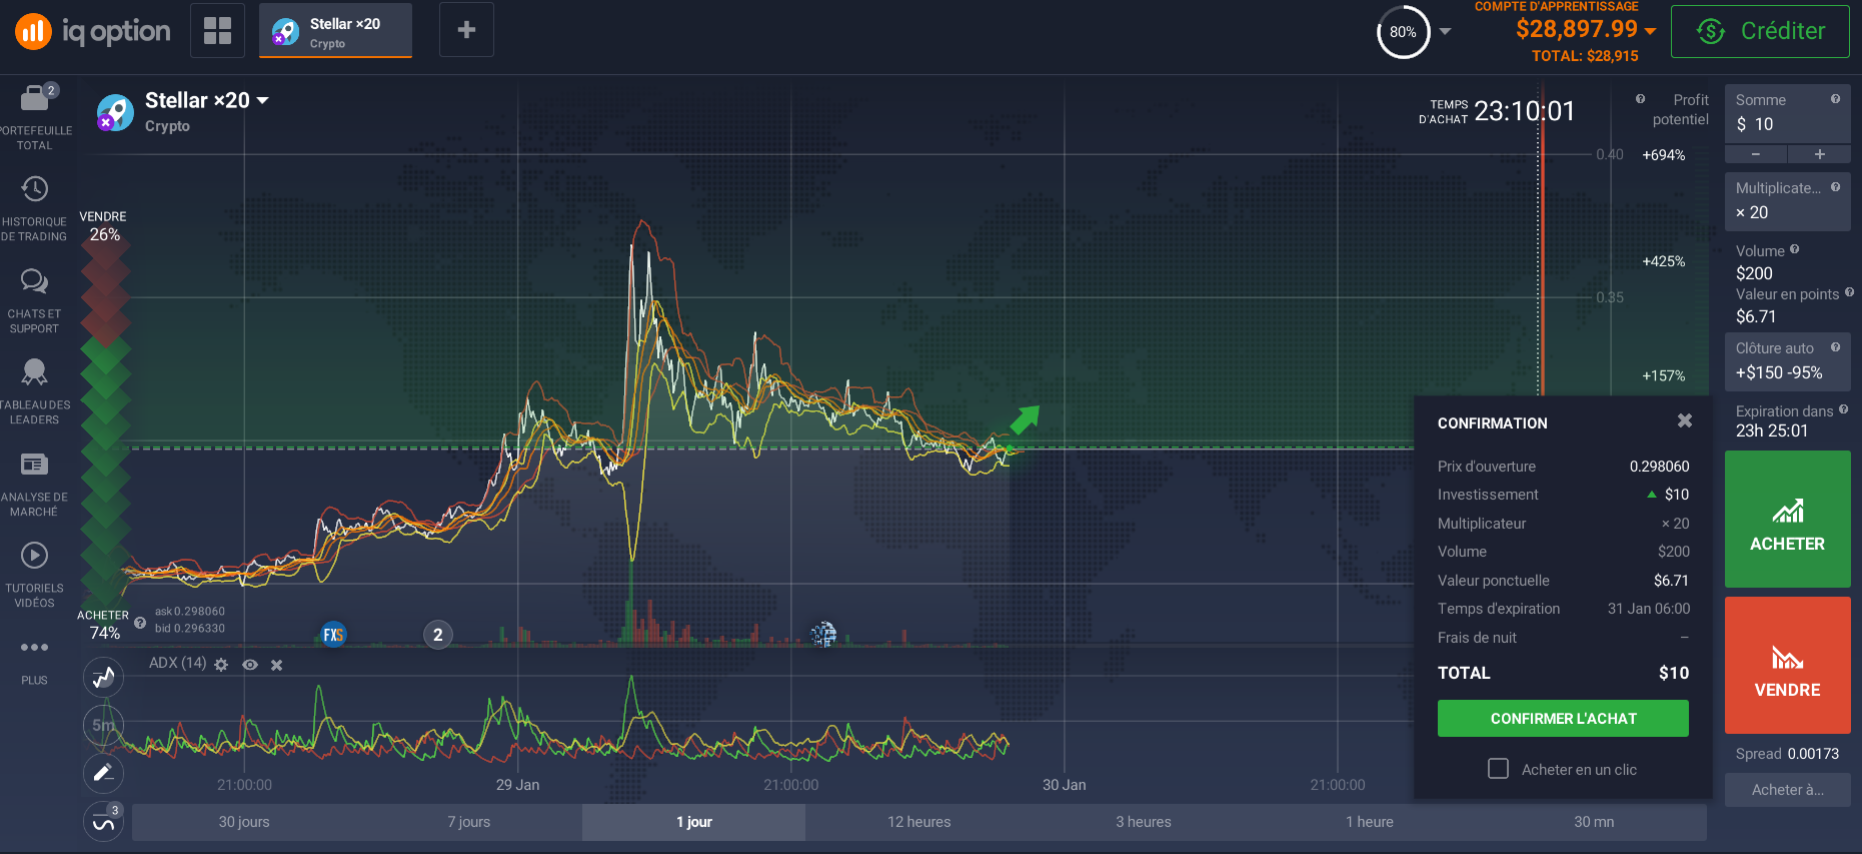This screenshot has height=854, width=1862.
Task: Open the Expiration dans selector
Action: coord(1787,421)
